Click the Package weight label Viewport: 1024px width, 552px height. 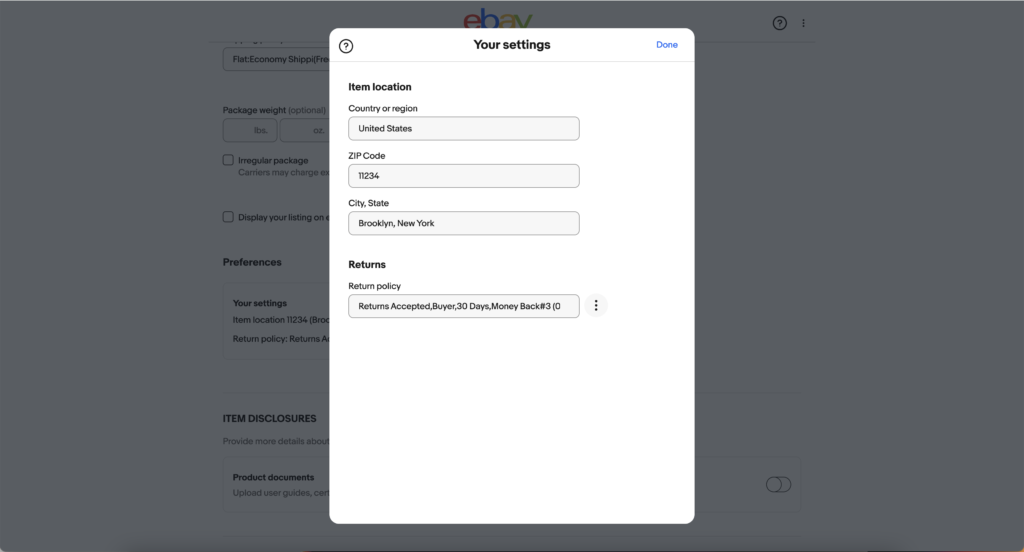tap(254, 110)
